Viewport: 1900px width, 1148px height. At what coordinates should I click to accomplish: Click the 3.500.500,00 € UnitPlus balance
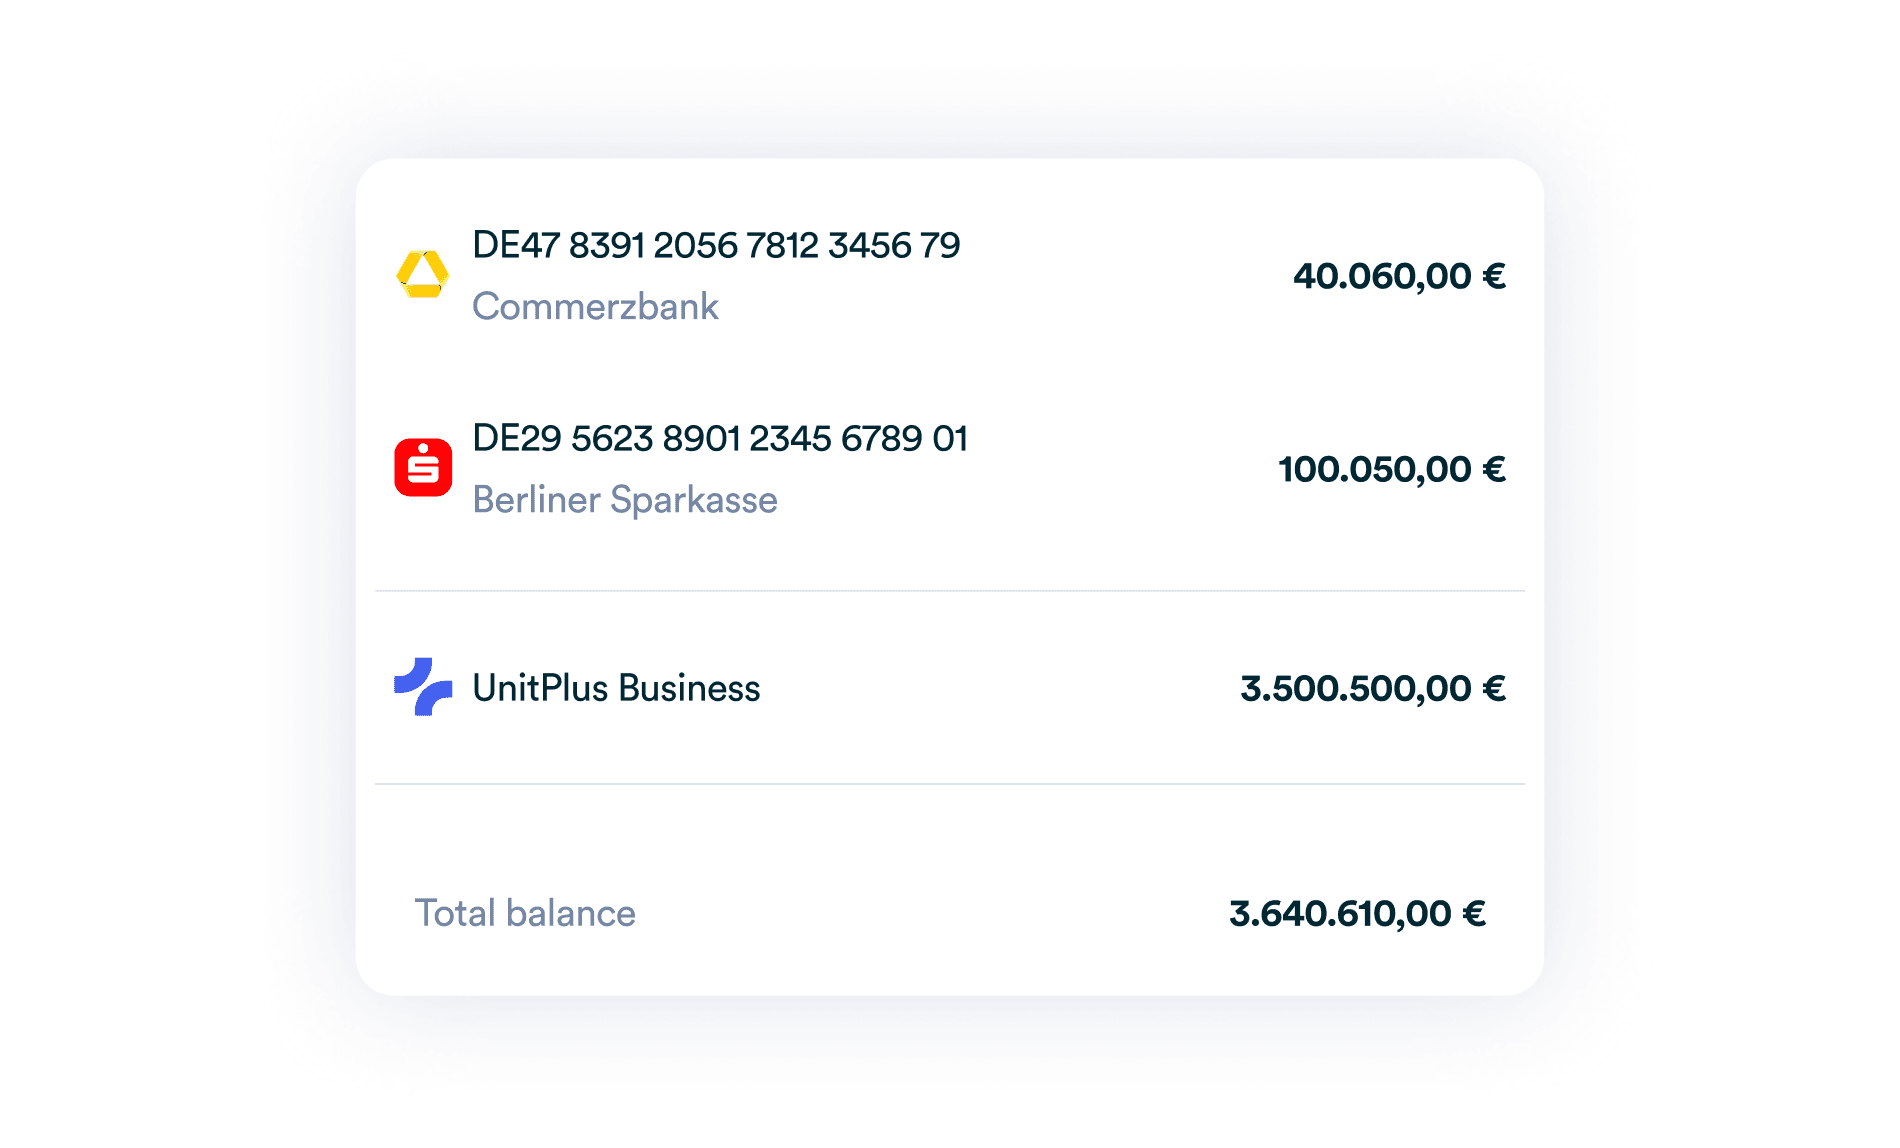tap(1373, 688)
